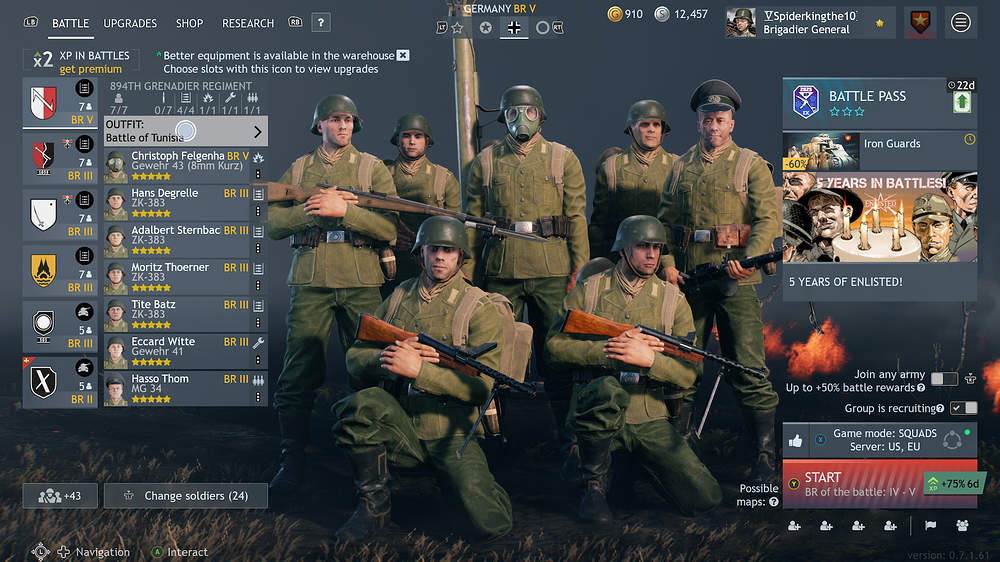The image size is (1000, 562).
Task: Open the hamburger main menu icon
Action: click(x=960, y=23)
